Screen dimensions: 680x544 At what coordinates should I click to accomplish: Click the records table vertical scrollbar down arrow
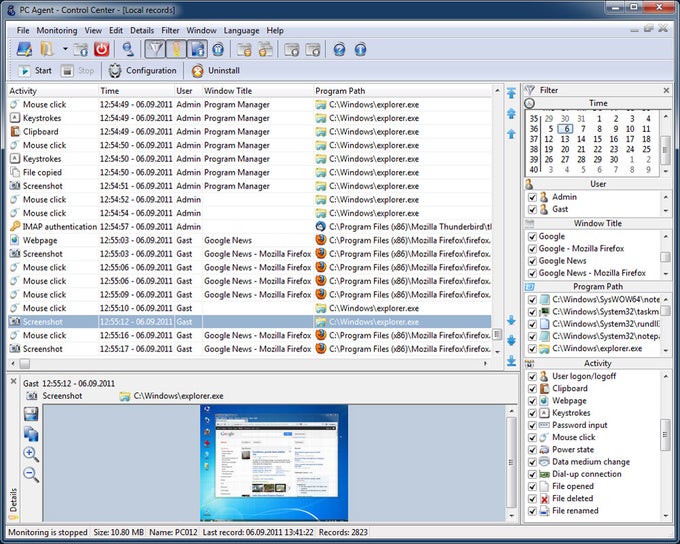click(x=497, y=352)
